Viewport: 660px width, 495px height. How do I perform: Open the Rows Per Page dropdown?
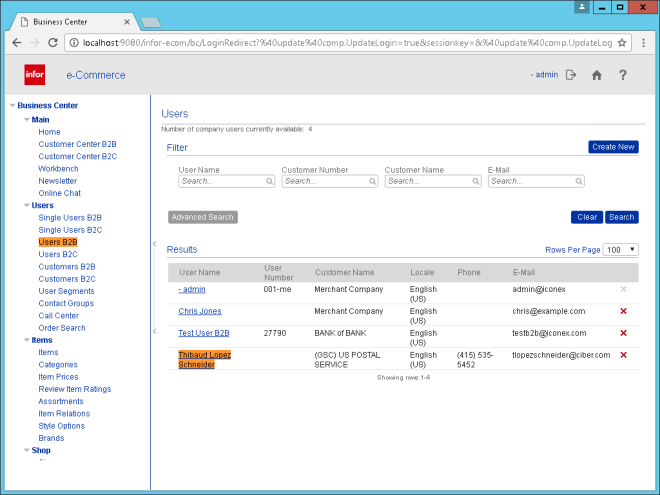[620, 249]
